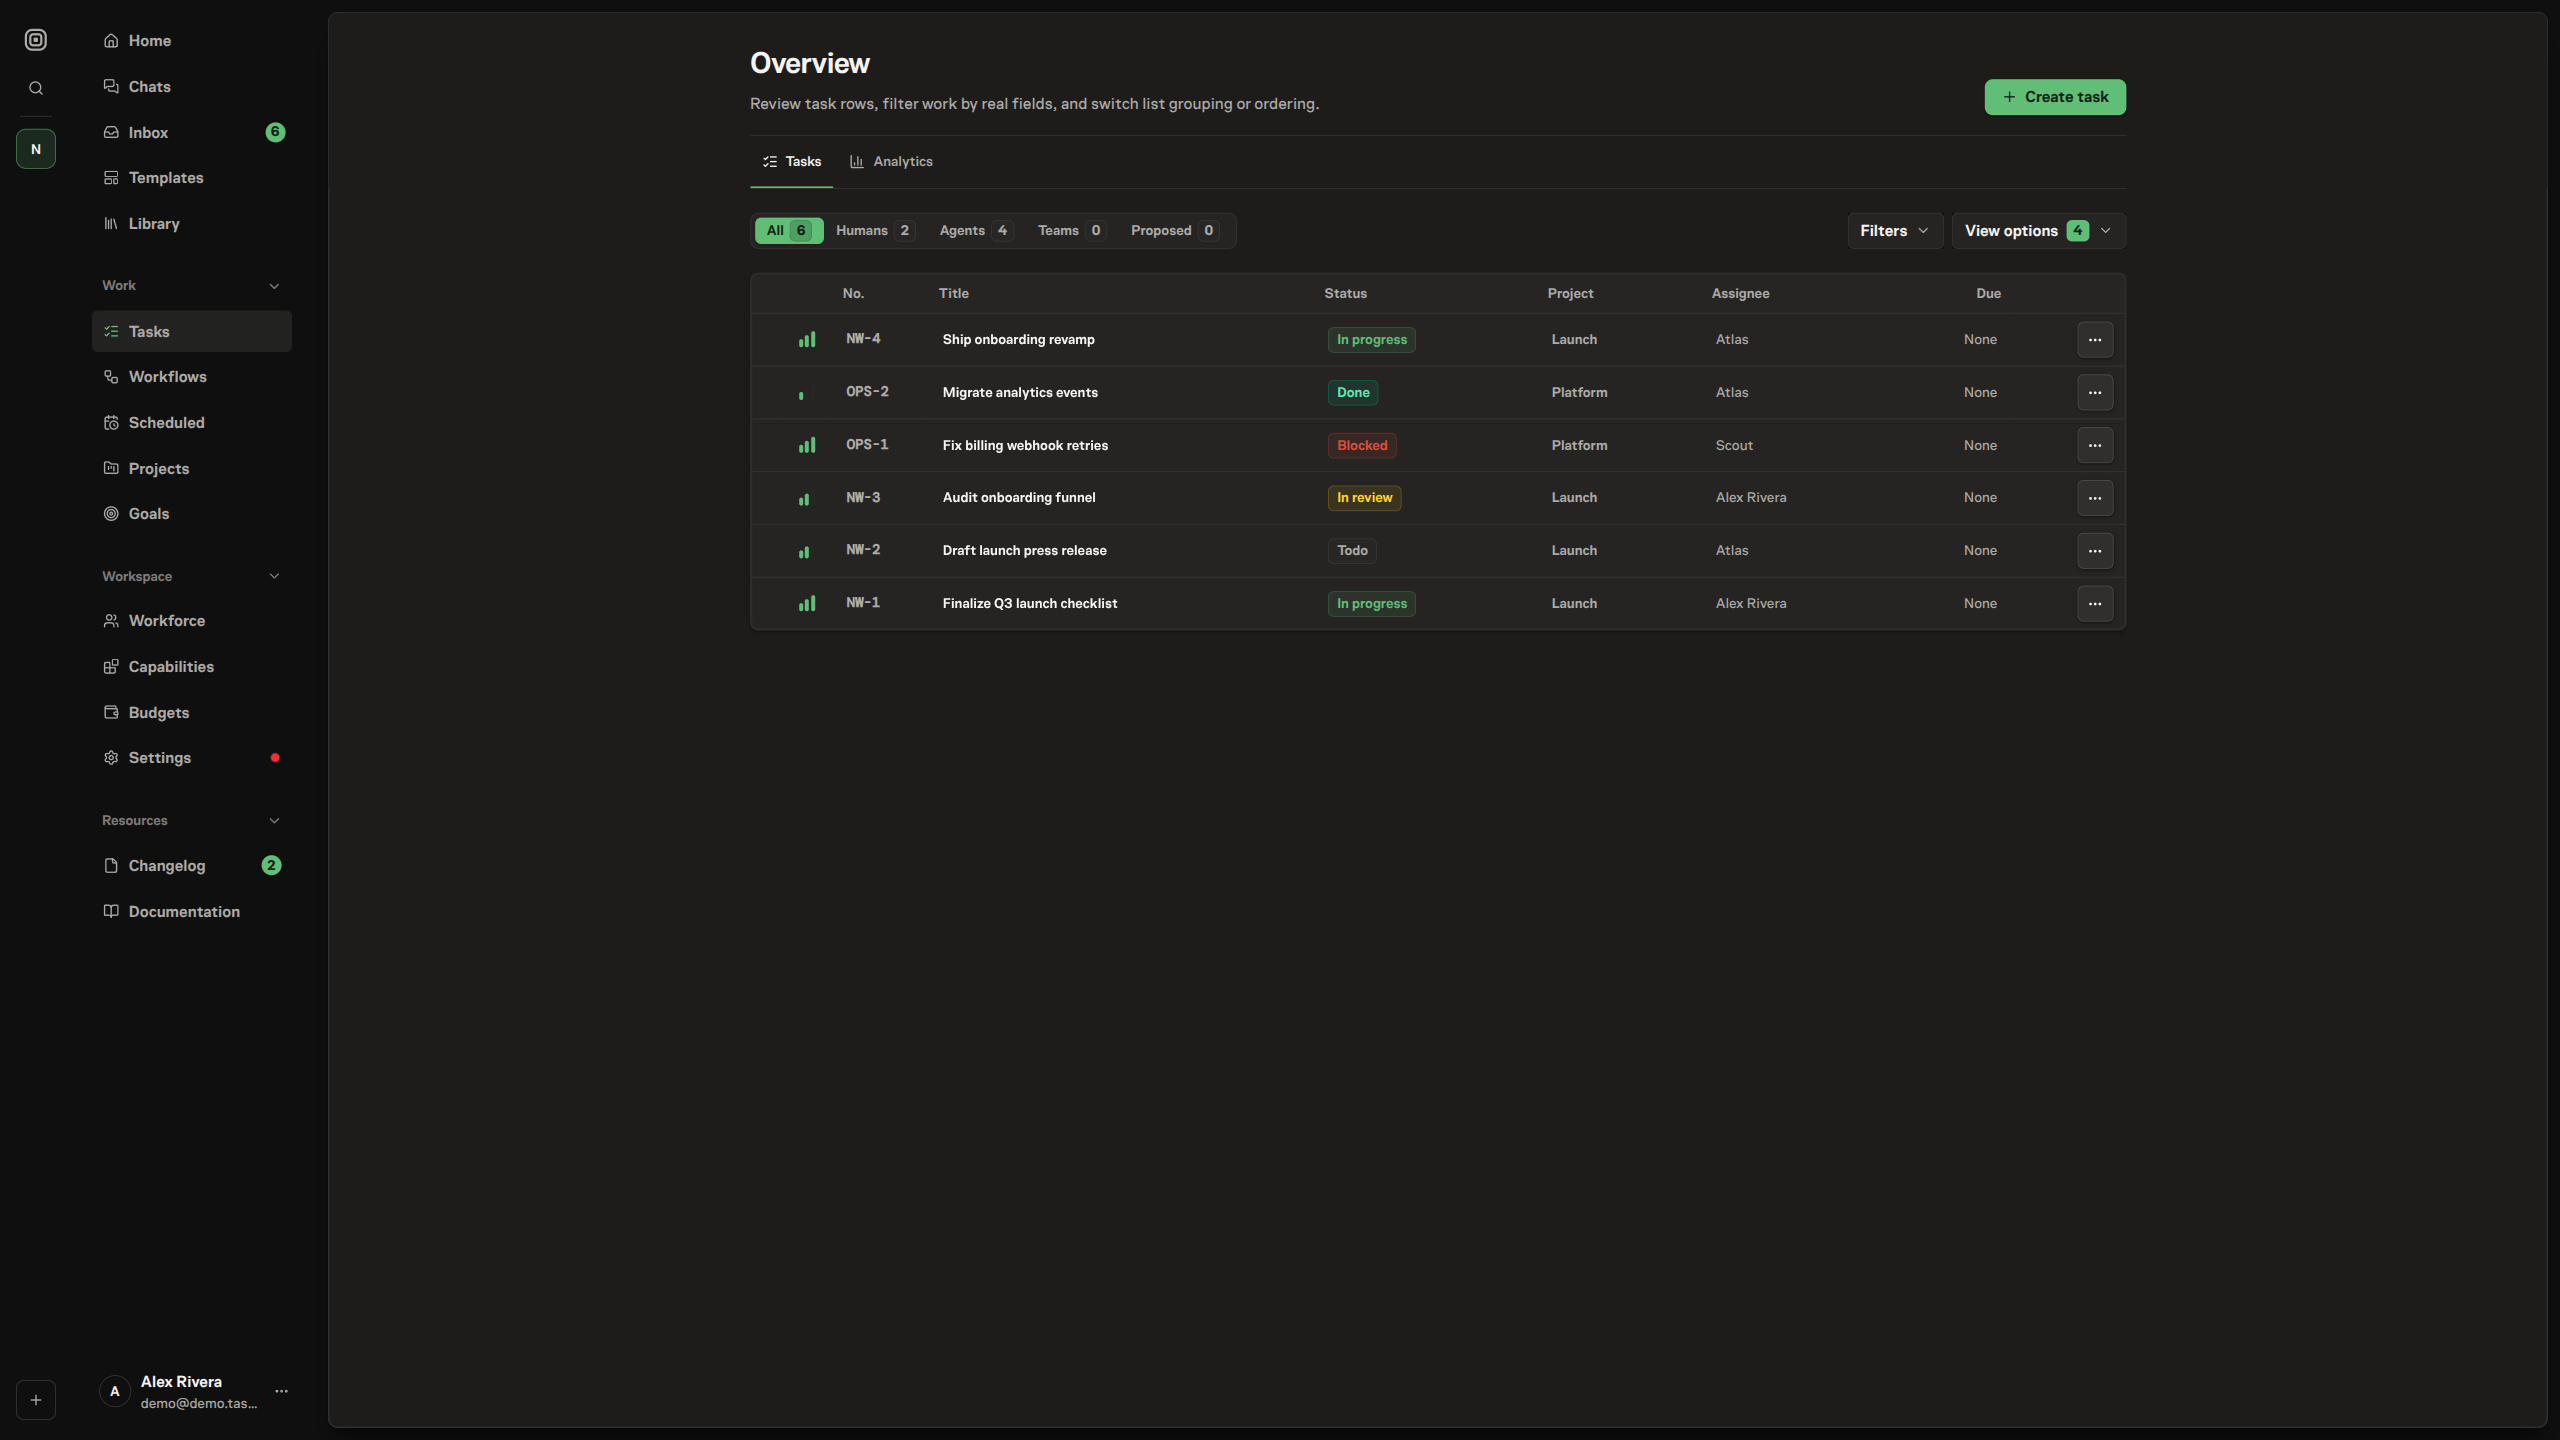
Task: Click the Todo status badge
Action: pos(1352,551)
